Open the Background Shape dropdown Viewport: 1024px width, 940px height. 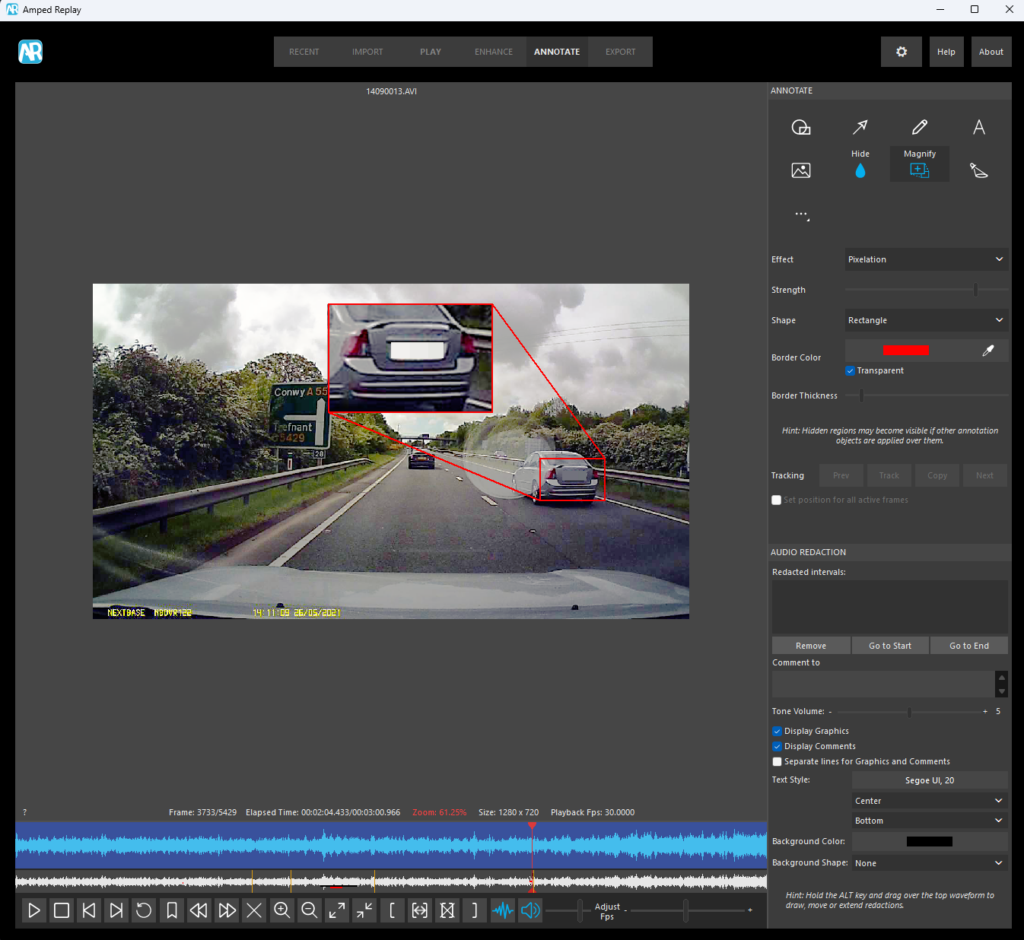[x=929, y=863]
